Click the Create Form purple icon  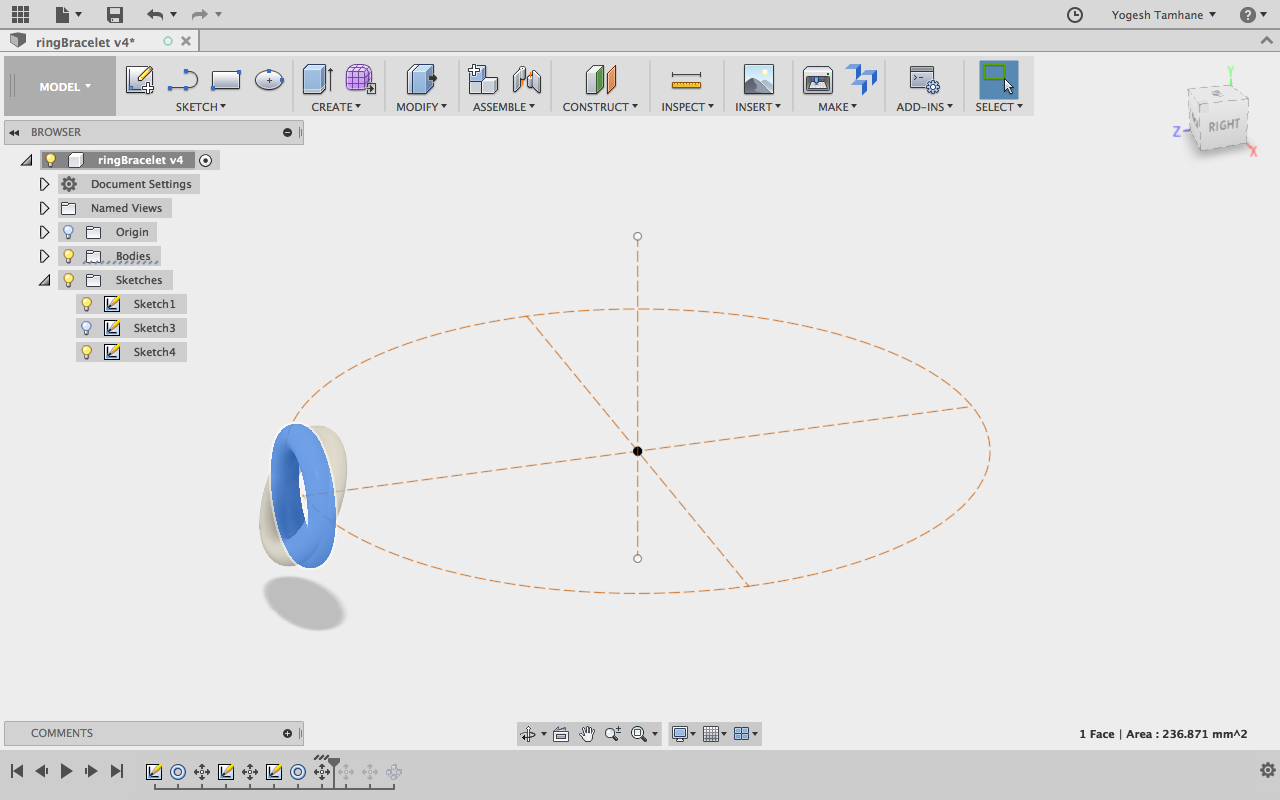(x=360, y=80)
